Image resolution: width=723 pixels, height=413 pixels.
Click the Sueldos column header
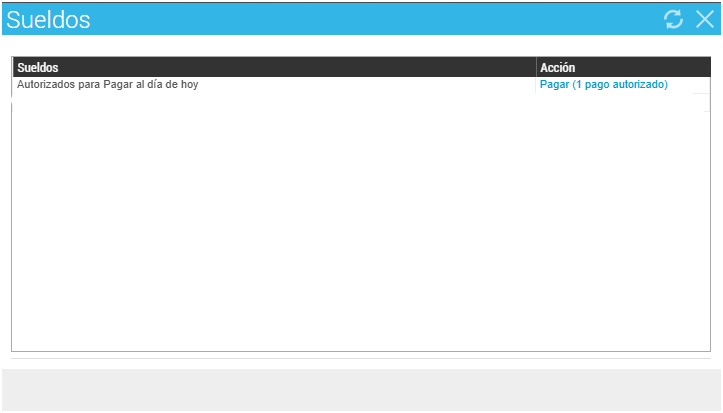[x=38, y=67]
